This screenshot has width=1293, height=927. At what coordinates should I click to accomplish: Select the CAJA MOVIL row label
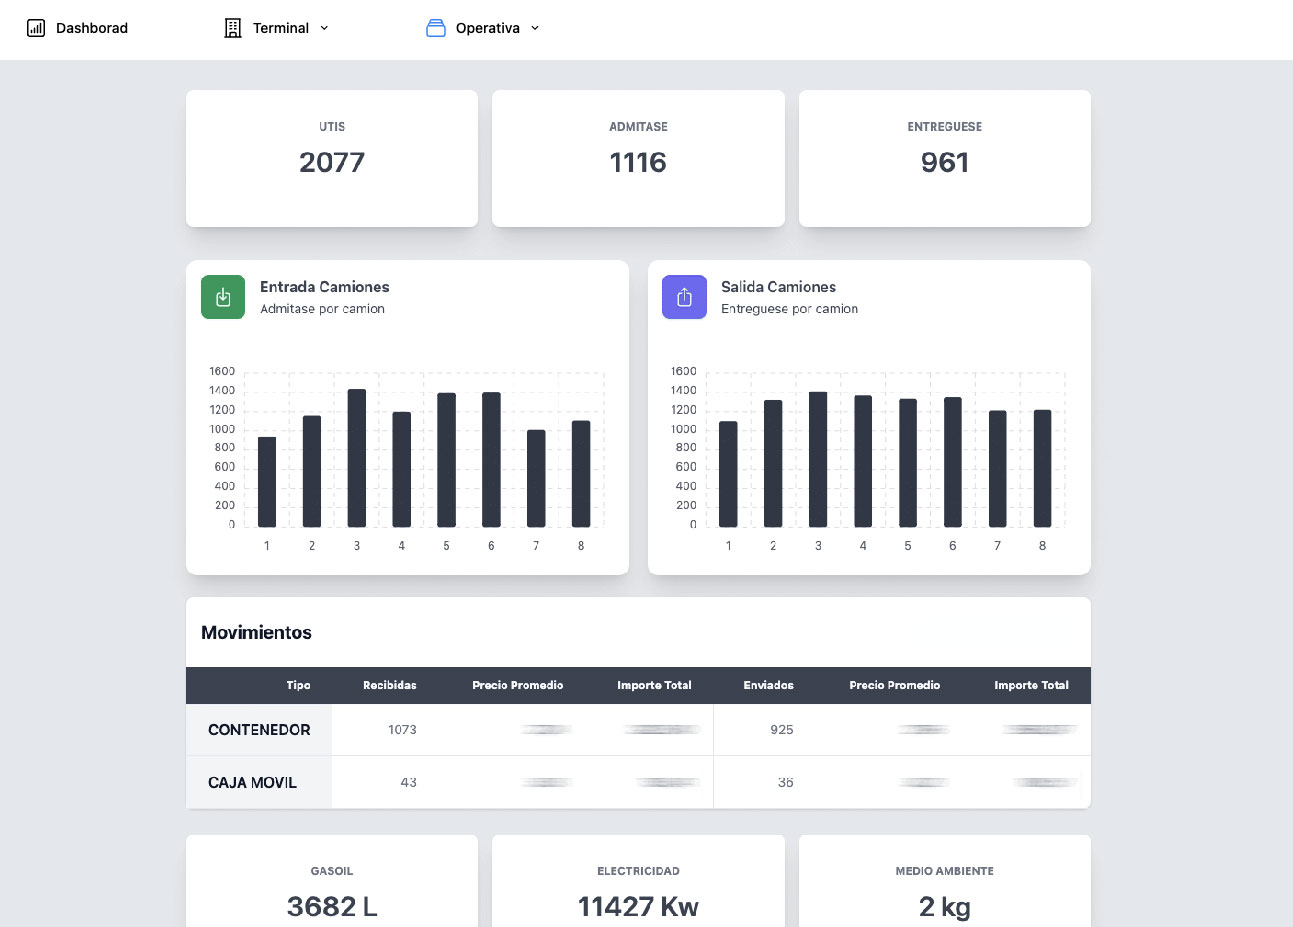[x=252, y=783]
